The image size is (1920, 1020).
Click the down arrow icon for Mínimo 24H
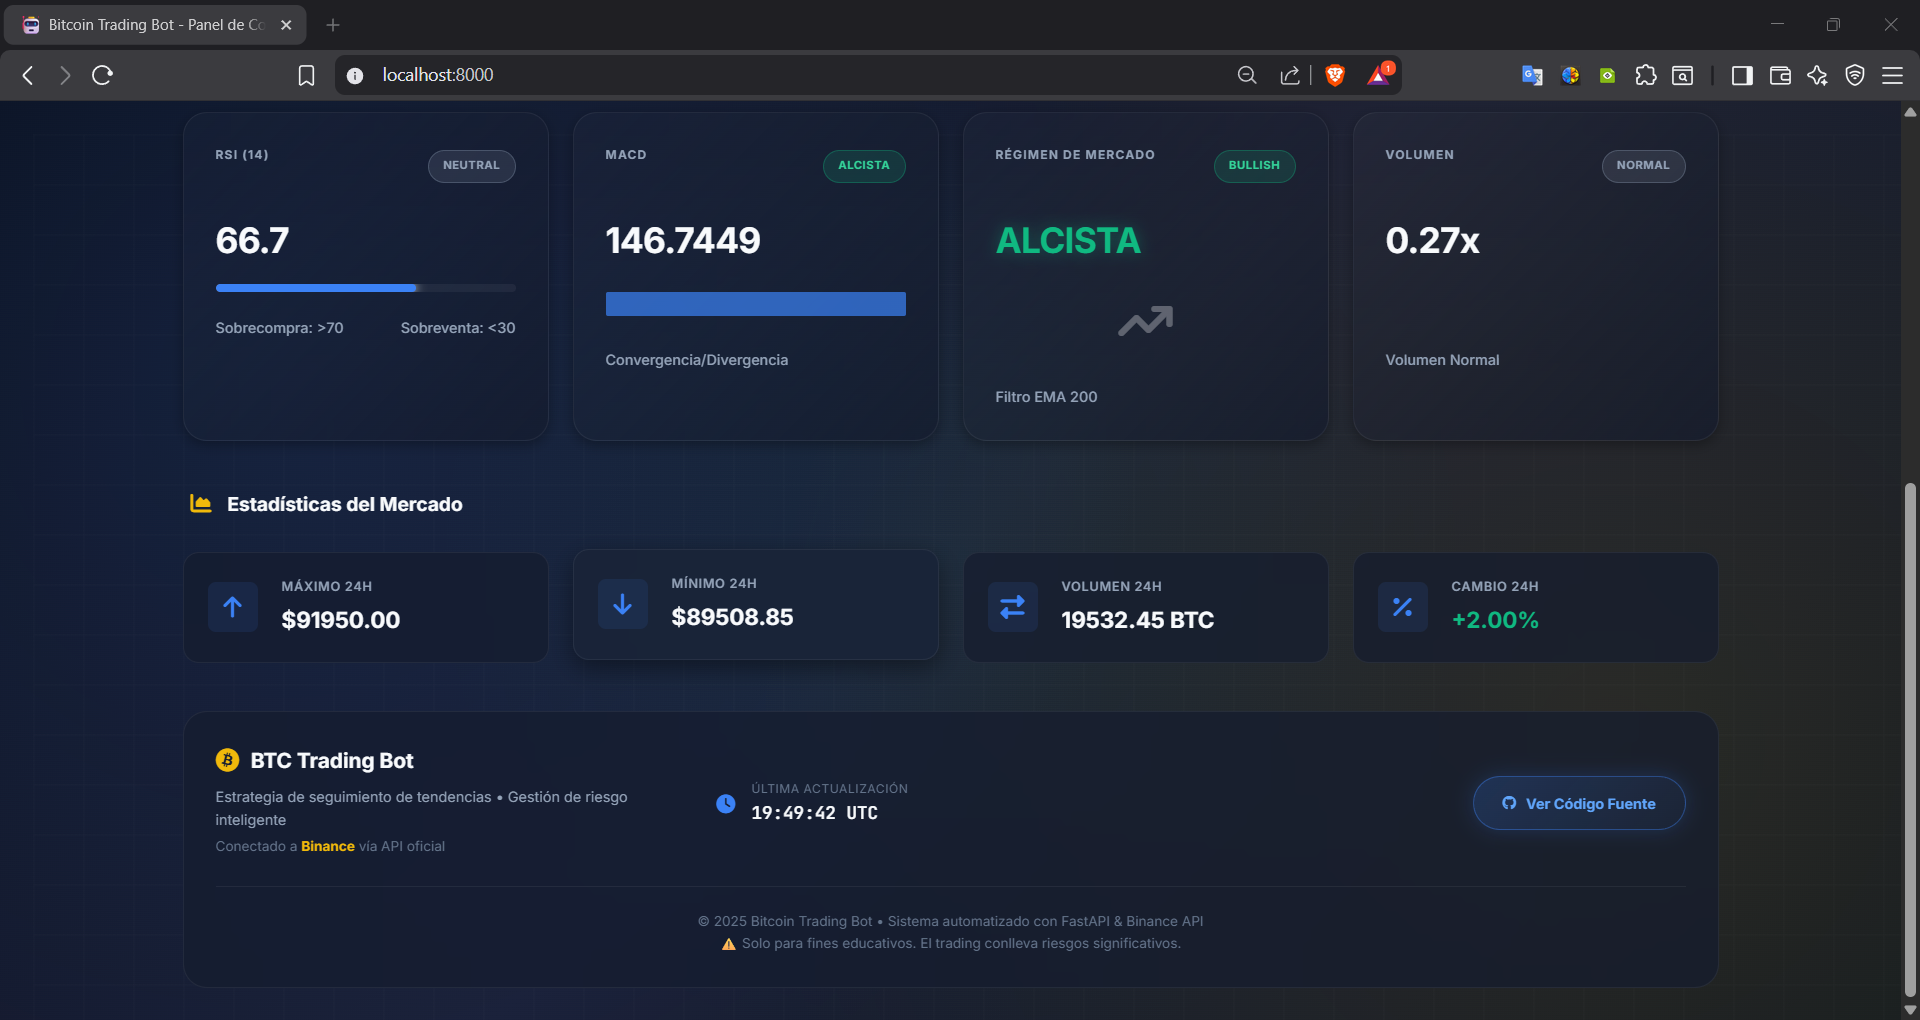click(x=623, y=604)
